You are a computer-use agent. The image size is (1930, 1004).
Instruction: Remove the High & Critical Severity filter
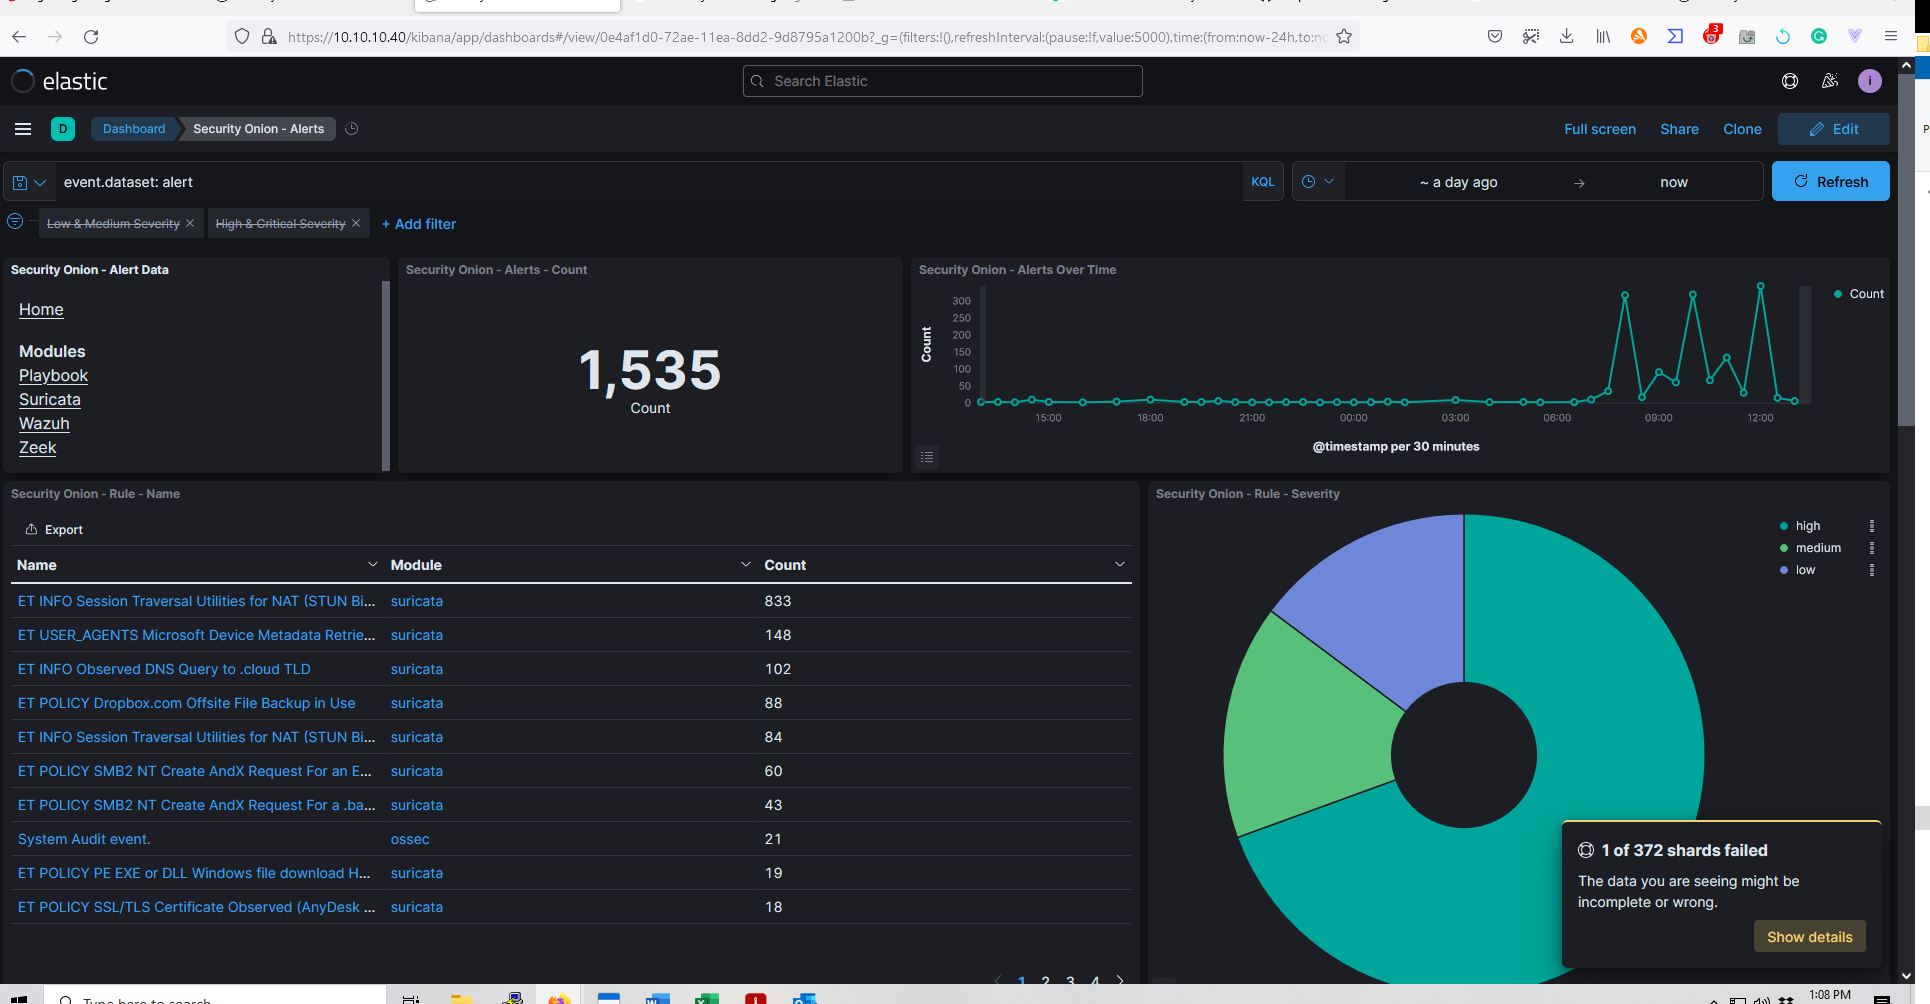355,223
